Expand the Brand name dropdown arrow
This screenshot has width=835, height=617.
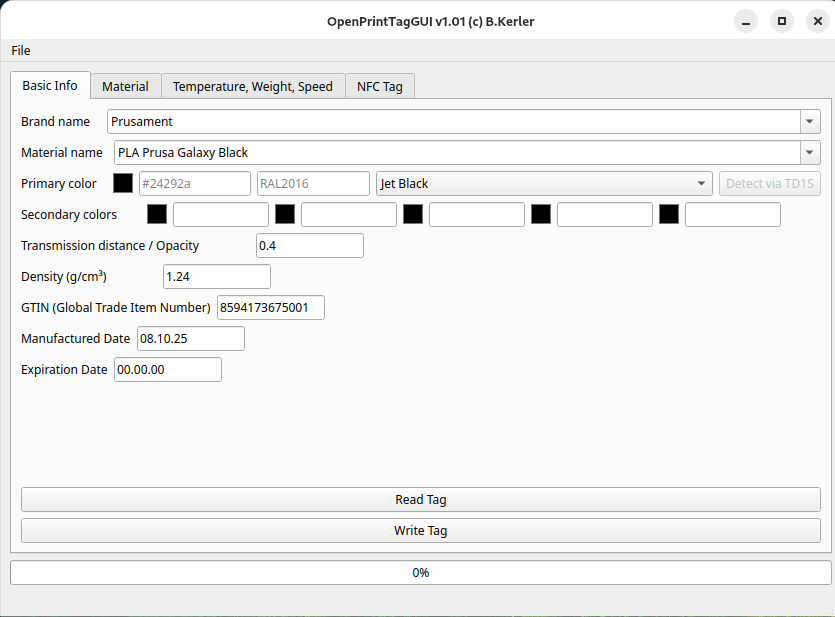[809, 121]
